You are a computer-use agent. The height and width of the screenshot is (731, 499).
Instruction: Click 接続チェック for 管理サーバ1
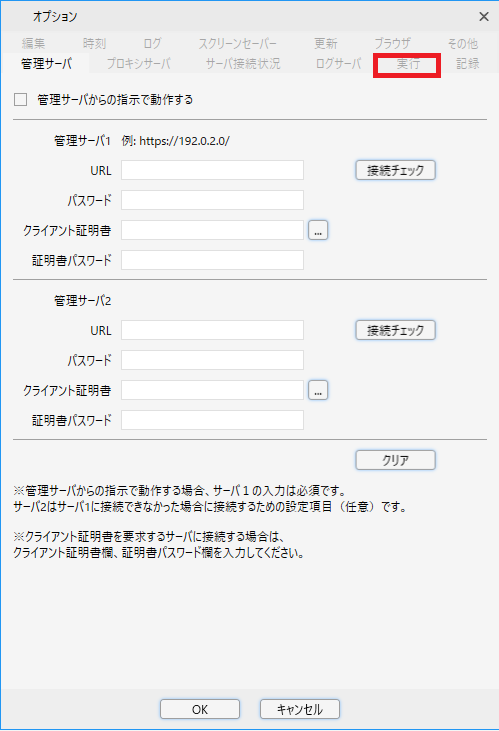(x=395, y=170)
